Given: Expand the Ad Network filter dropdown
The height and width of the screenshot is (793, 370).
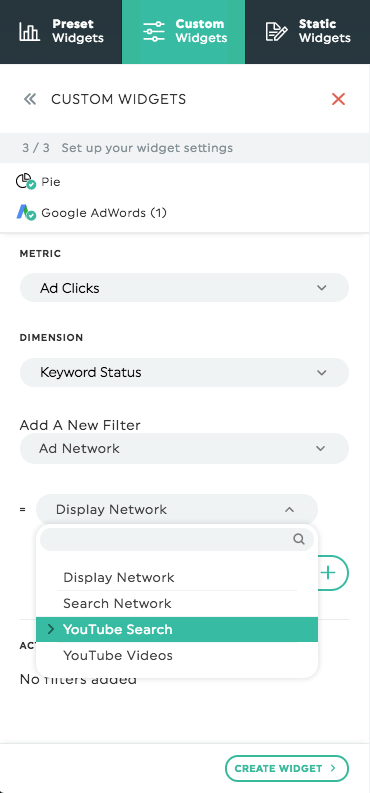Looking at the screenshot, I should (184, 449).
